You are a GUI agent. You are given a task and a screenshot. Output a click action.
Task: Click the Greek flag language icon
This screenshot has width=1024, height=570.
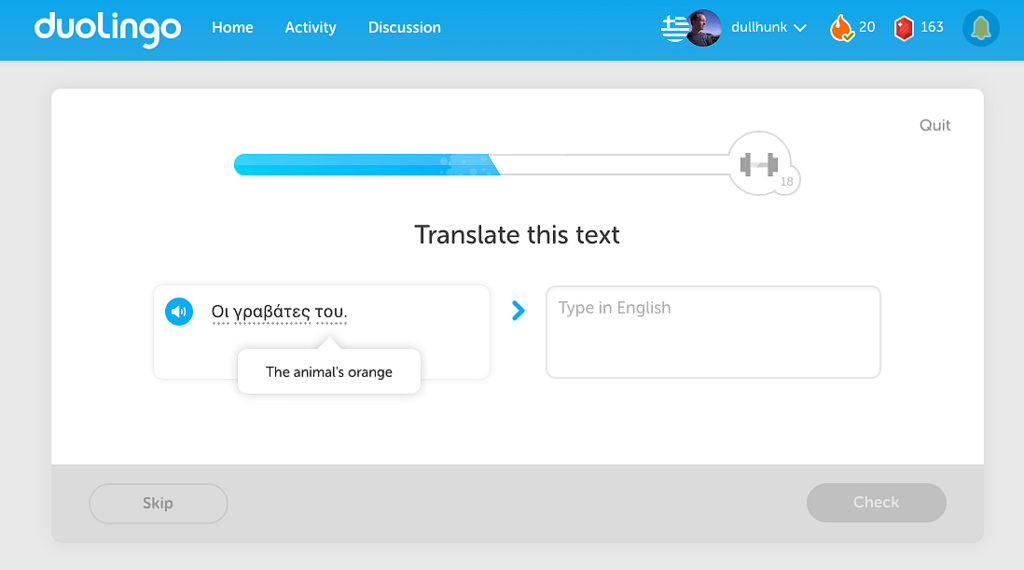click(674, 28)
